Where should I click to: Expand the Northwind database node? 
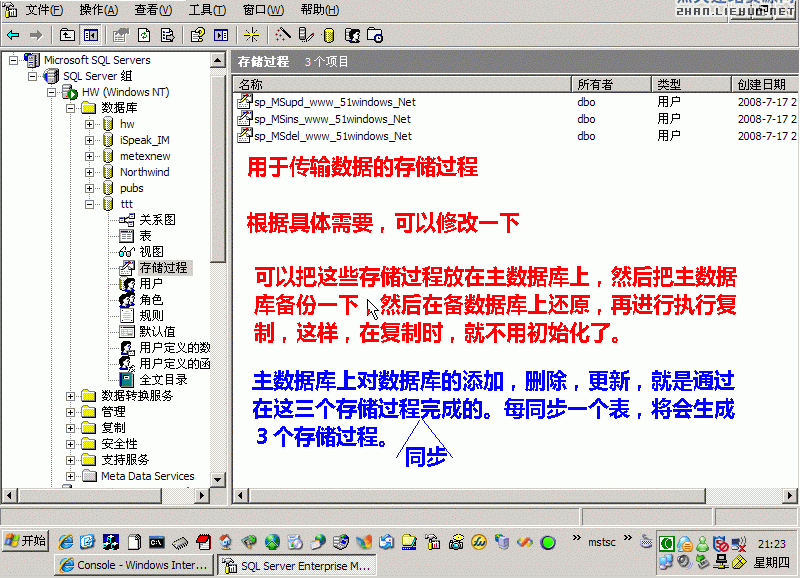(89, 172)
